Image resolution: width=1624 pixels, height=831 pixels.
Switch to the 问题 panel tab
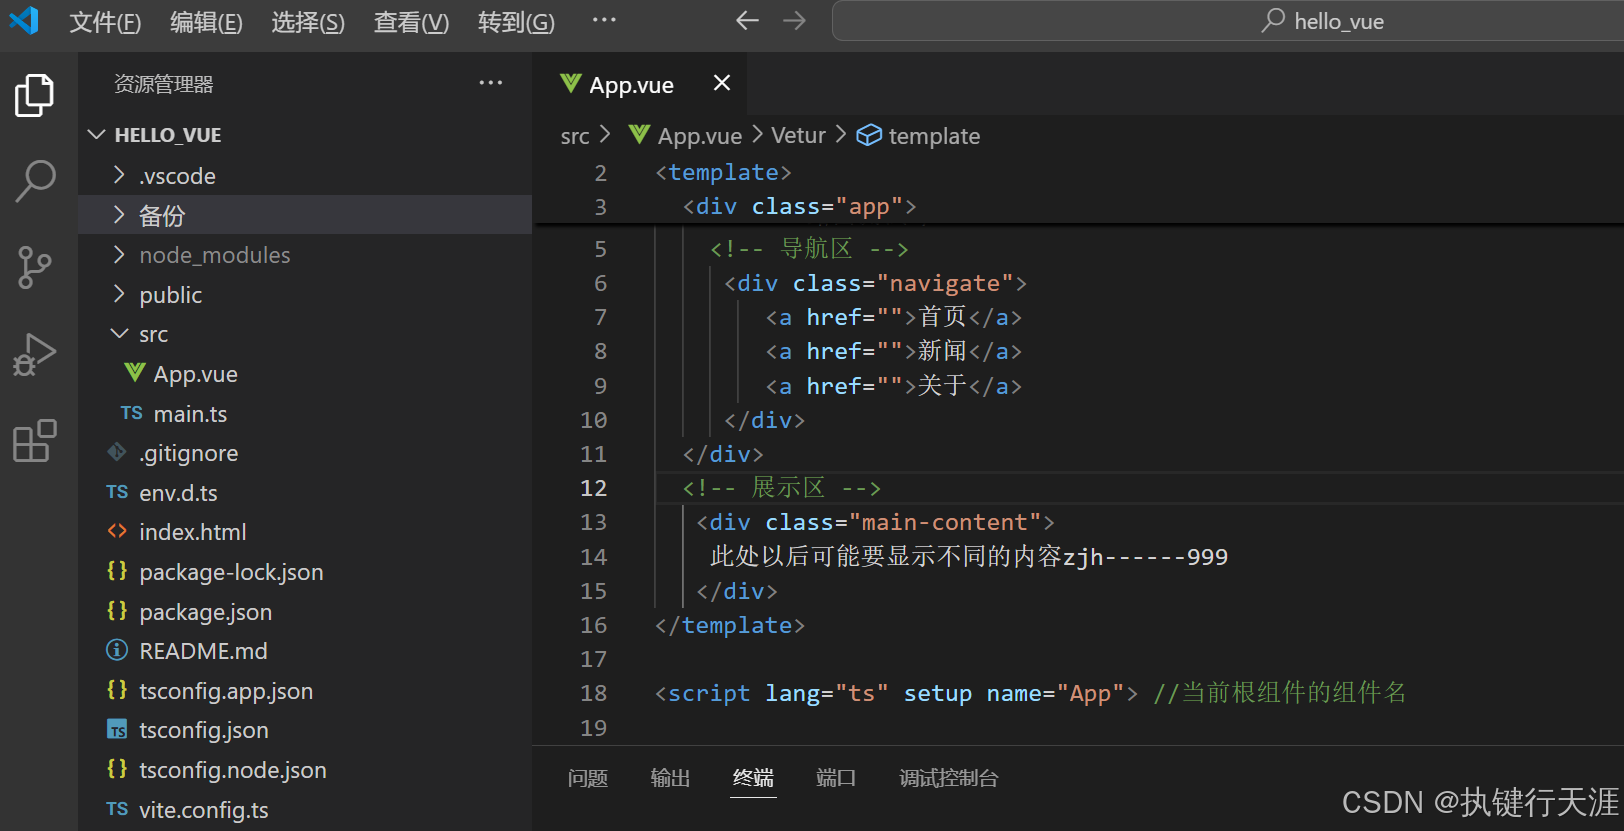[x=588, y=778]
